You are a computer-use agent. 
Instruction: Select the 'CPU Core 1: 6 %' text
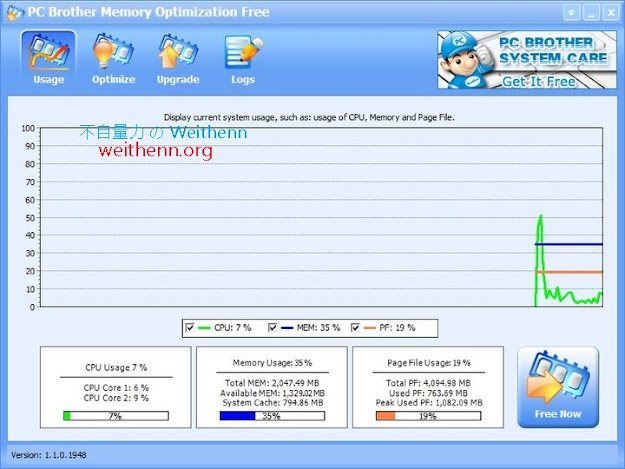[x=116, y=387]
